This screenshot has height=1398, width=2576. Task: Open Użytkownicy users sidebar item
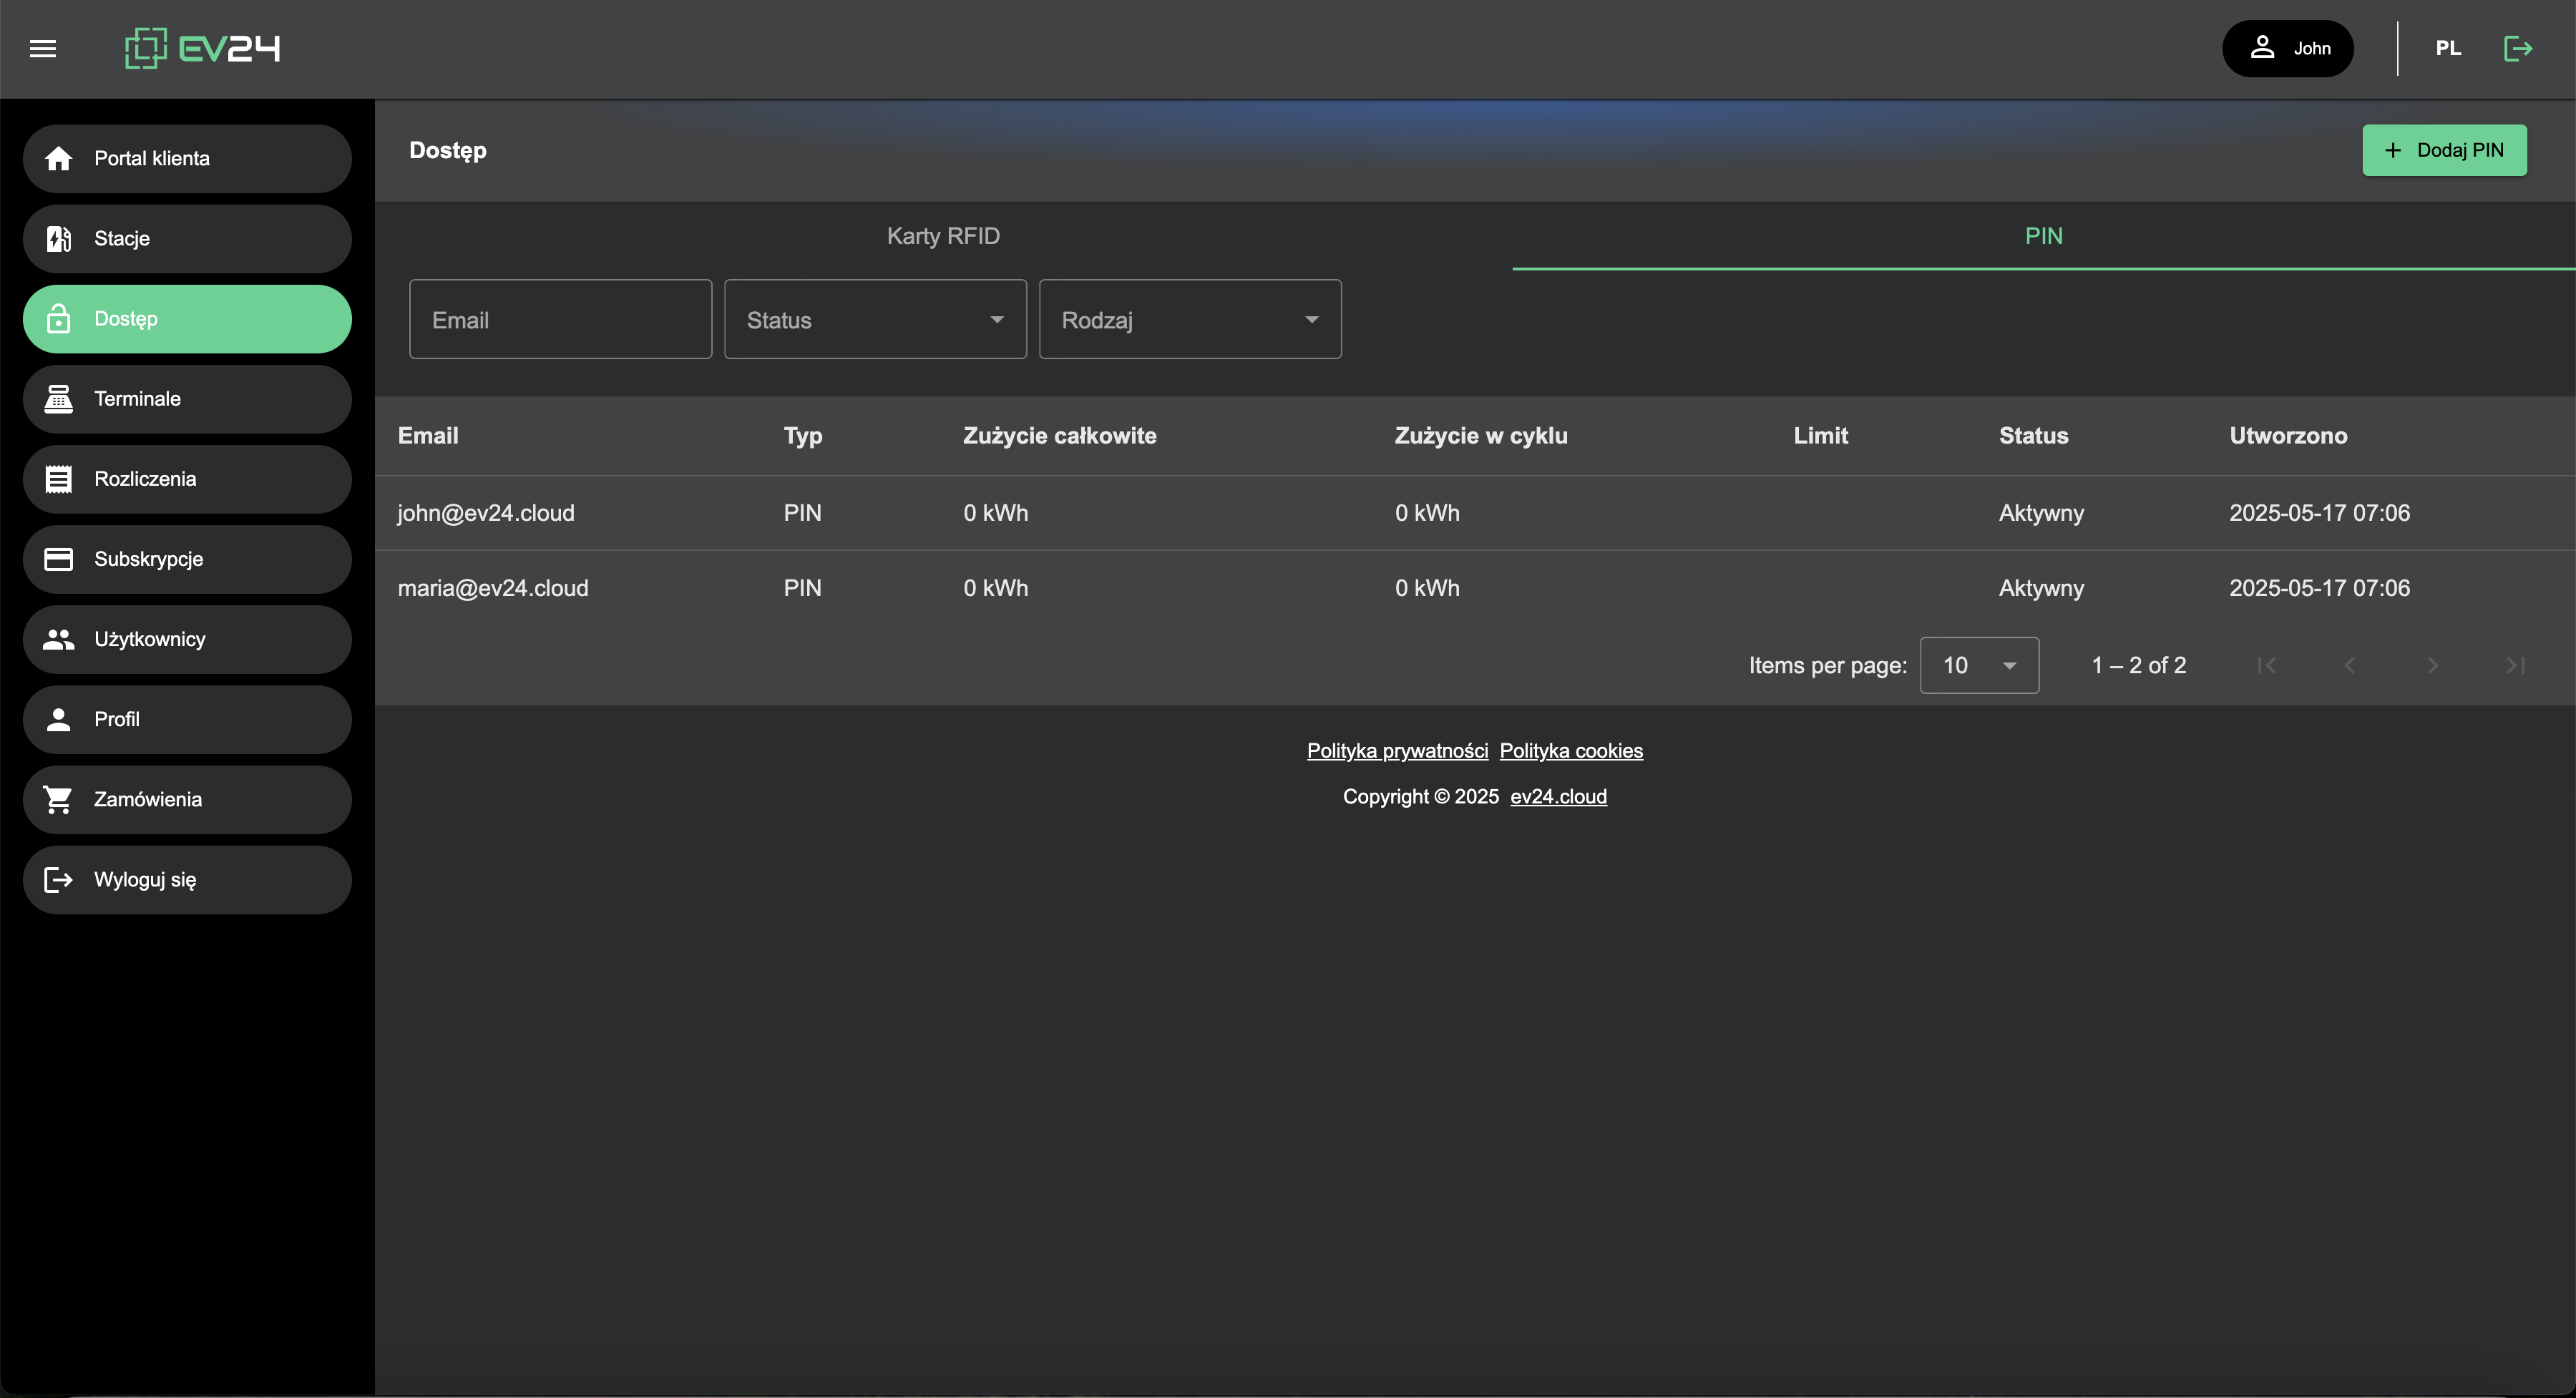pos(187,639)
